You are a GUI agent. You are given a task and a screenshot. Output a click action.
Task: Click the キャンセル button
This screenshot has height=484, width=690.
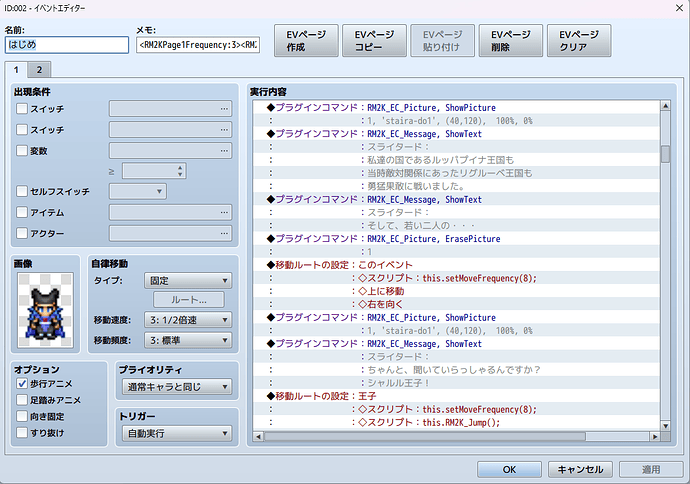coord(580,469)
